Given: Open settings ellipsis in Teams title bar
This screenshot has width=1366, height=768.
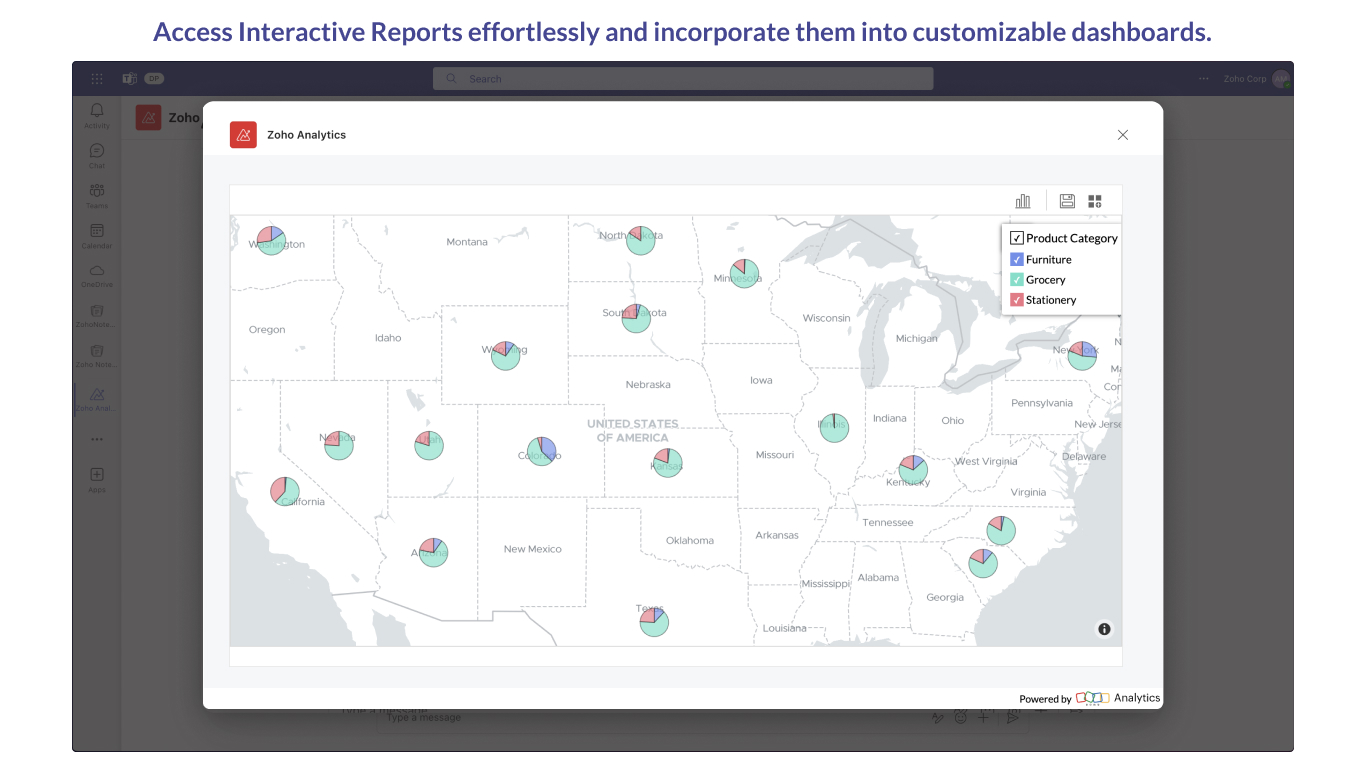Looking at the screenshot, I should [1203, 79].
